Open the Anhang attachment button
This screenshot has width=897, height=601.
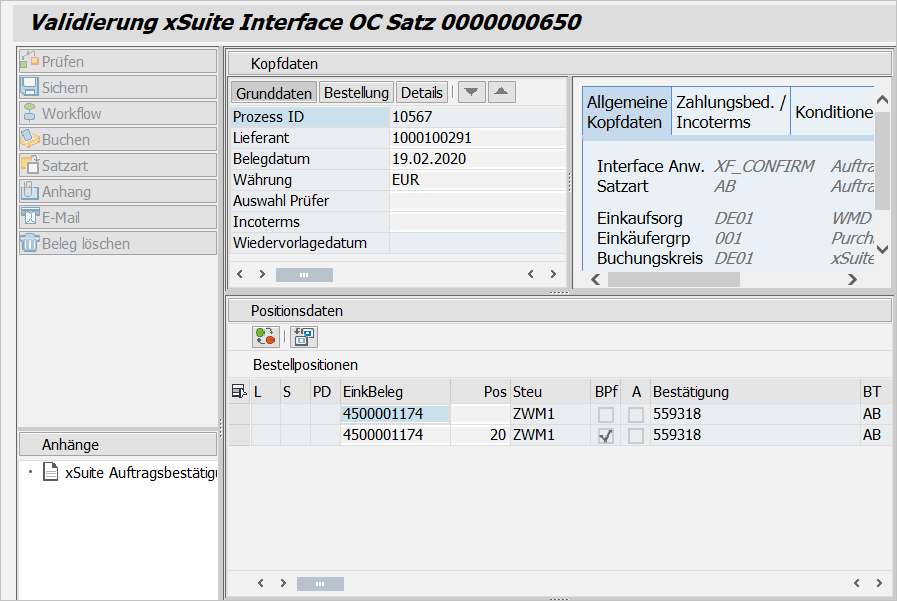pos(117,192)
